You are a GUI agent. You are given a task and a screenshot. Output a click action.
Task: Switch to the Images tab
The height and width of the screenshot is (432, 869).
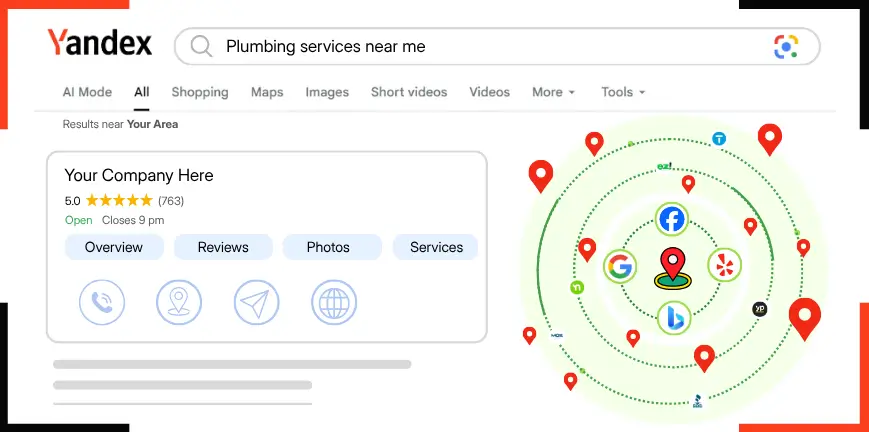(x=327, y=92)
